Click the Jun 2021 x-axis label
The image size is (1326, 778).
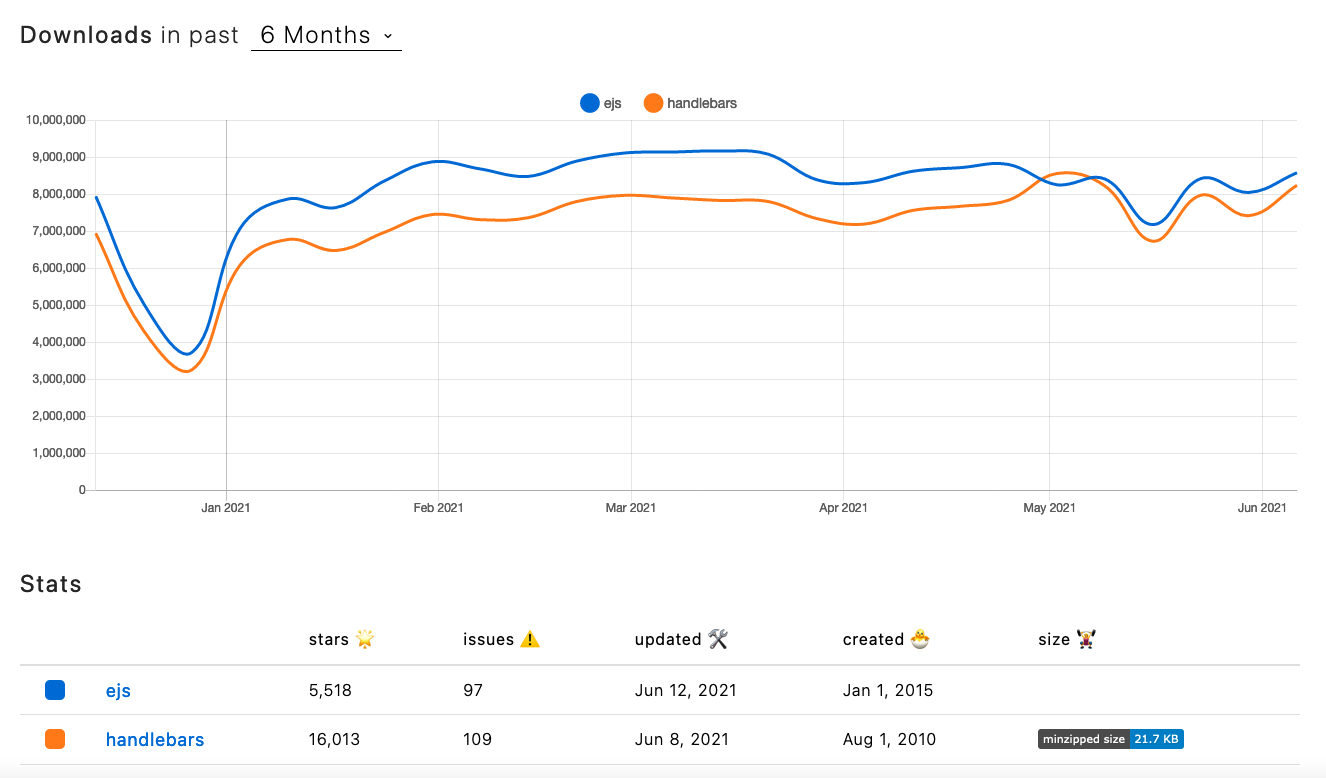click(1262, 508)
